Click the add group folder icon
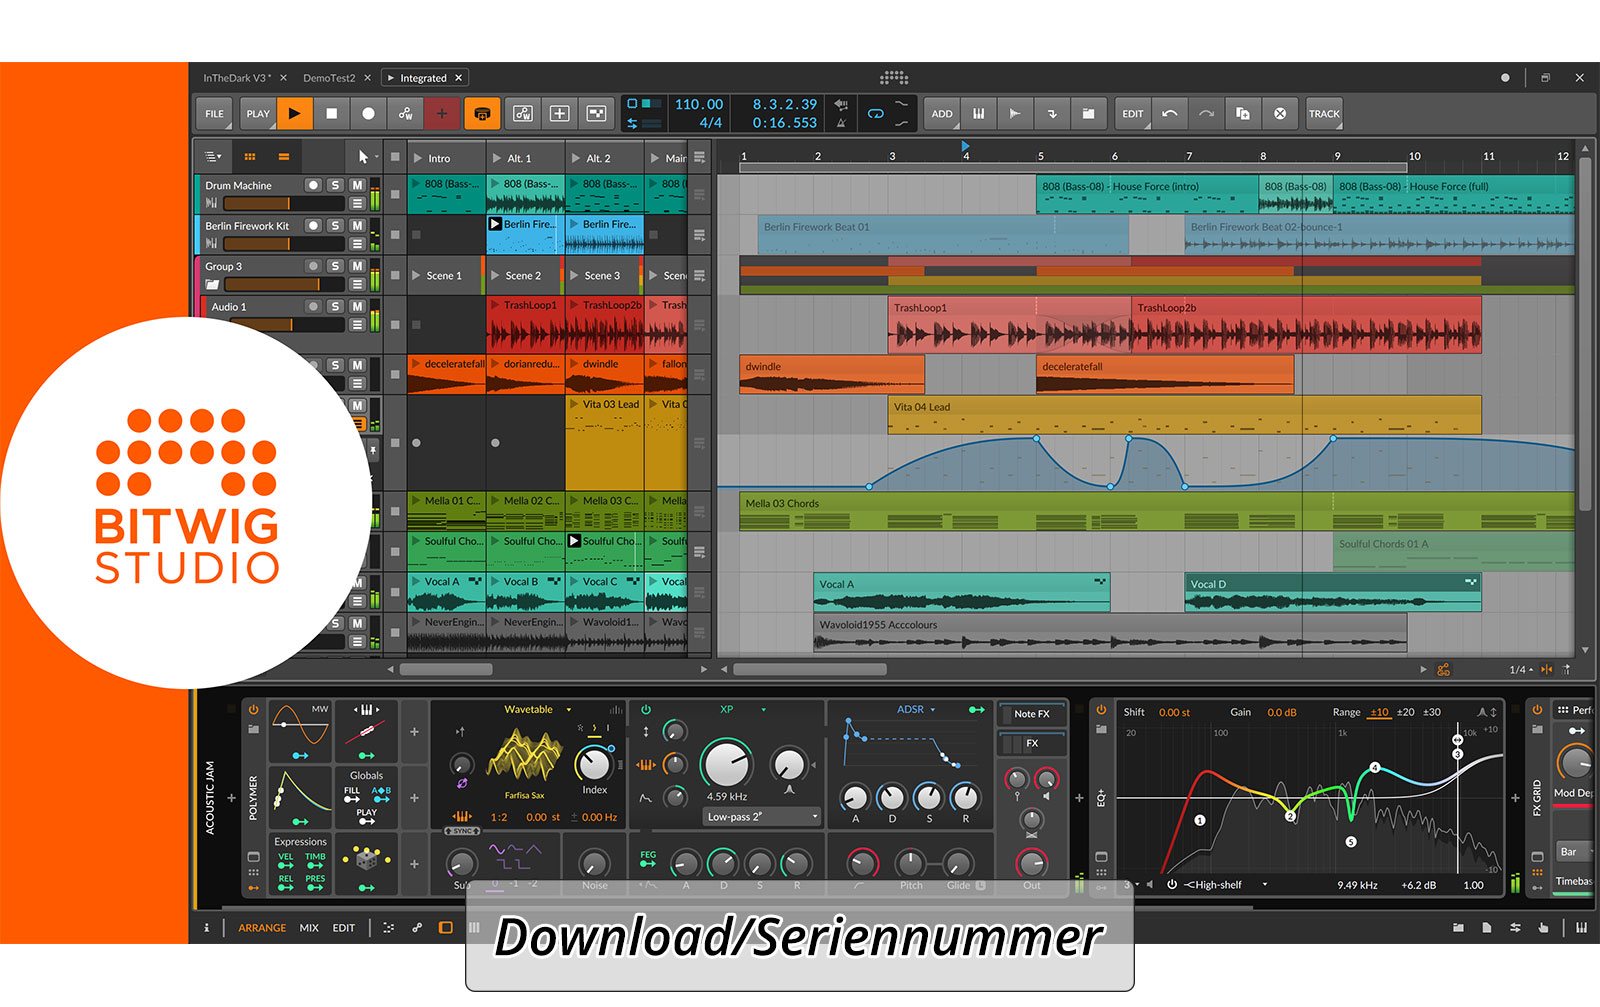The image size is (1600, 1007). pyautogui.click(x=1088, y=114)
